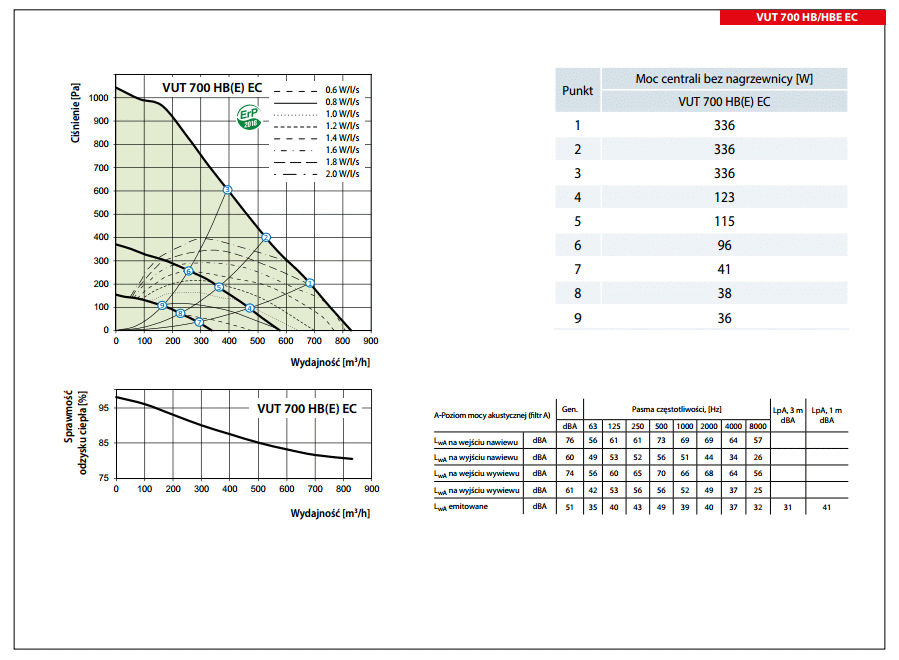Click circled point 3 on the top curve
This screenshot has width=899, height=660.
click(x=227, y=189)
